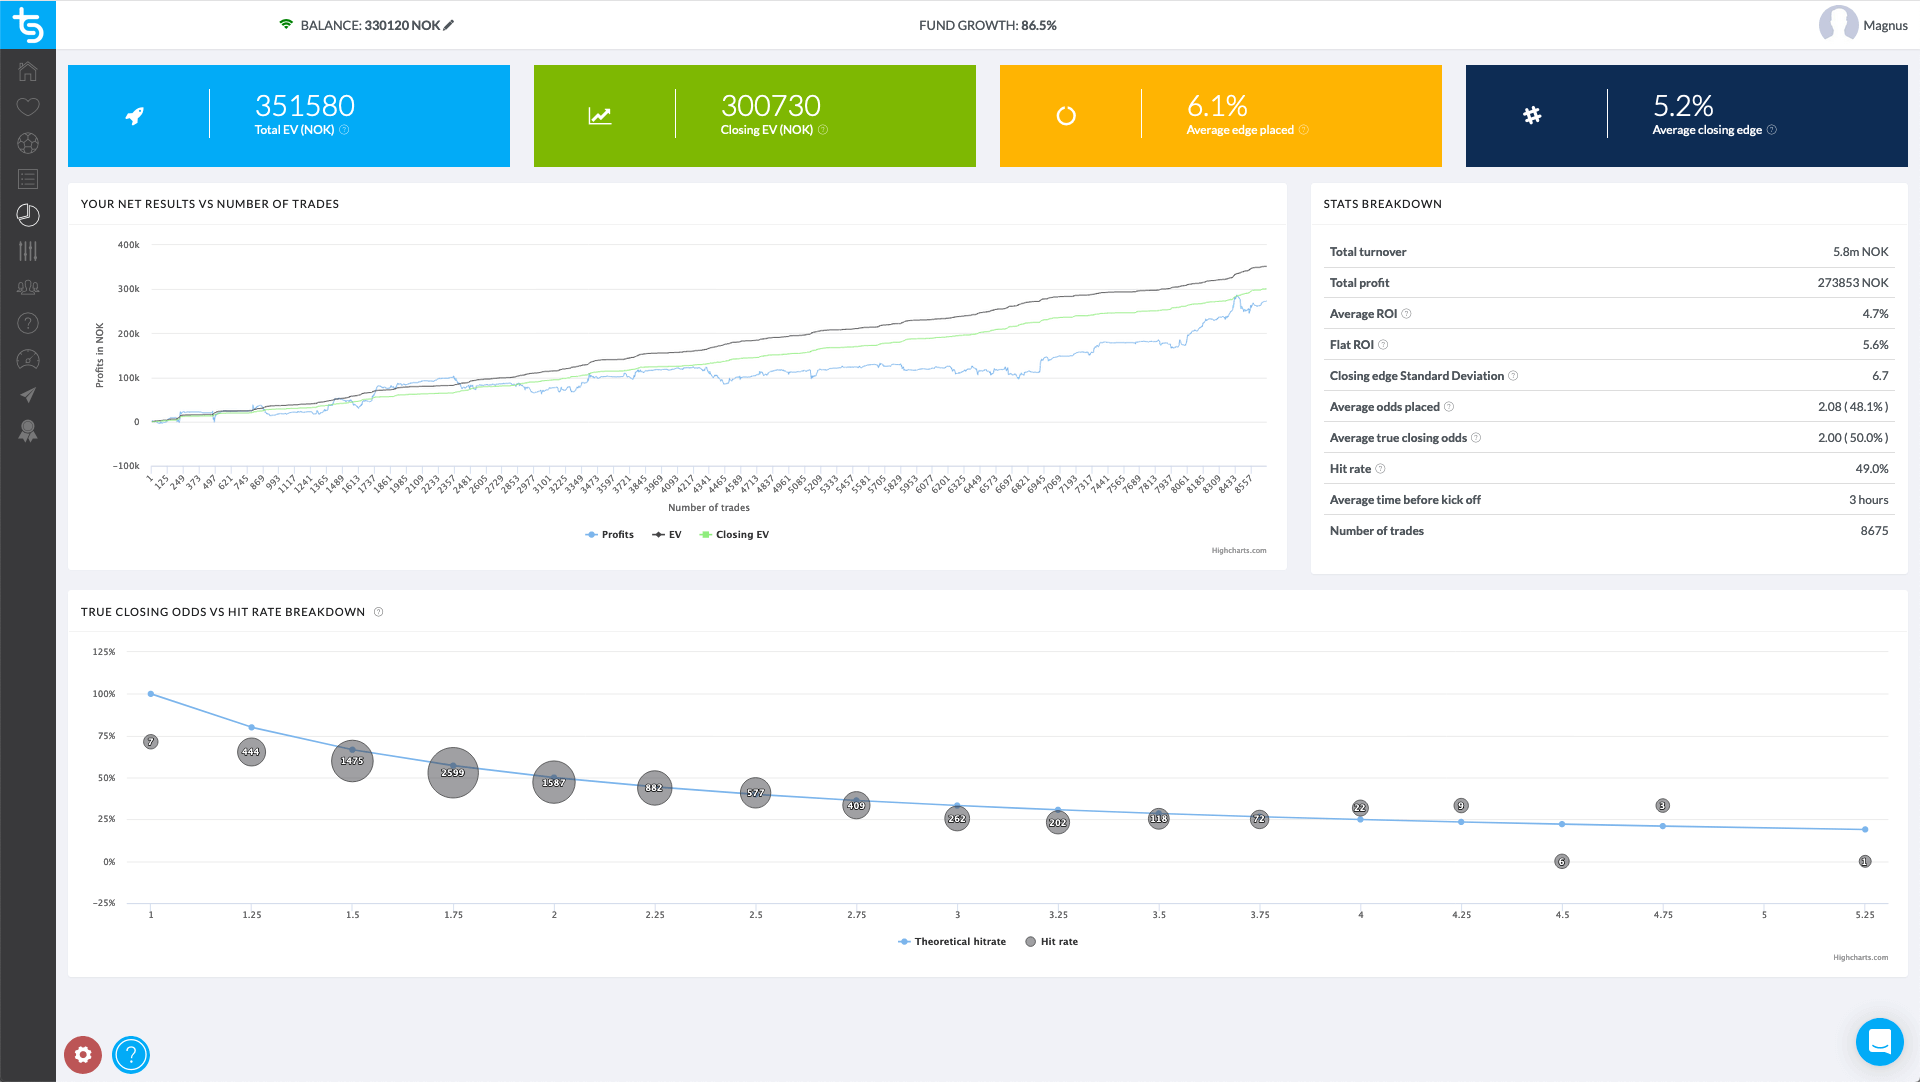This screenshot has width=1920, height=1082.
Task: Open the sliders settings sidebar icon
Action: tap(28, 251)
